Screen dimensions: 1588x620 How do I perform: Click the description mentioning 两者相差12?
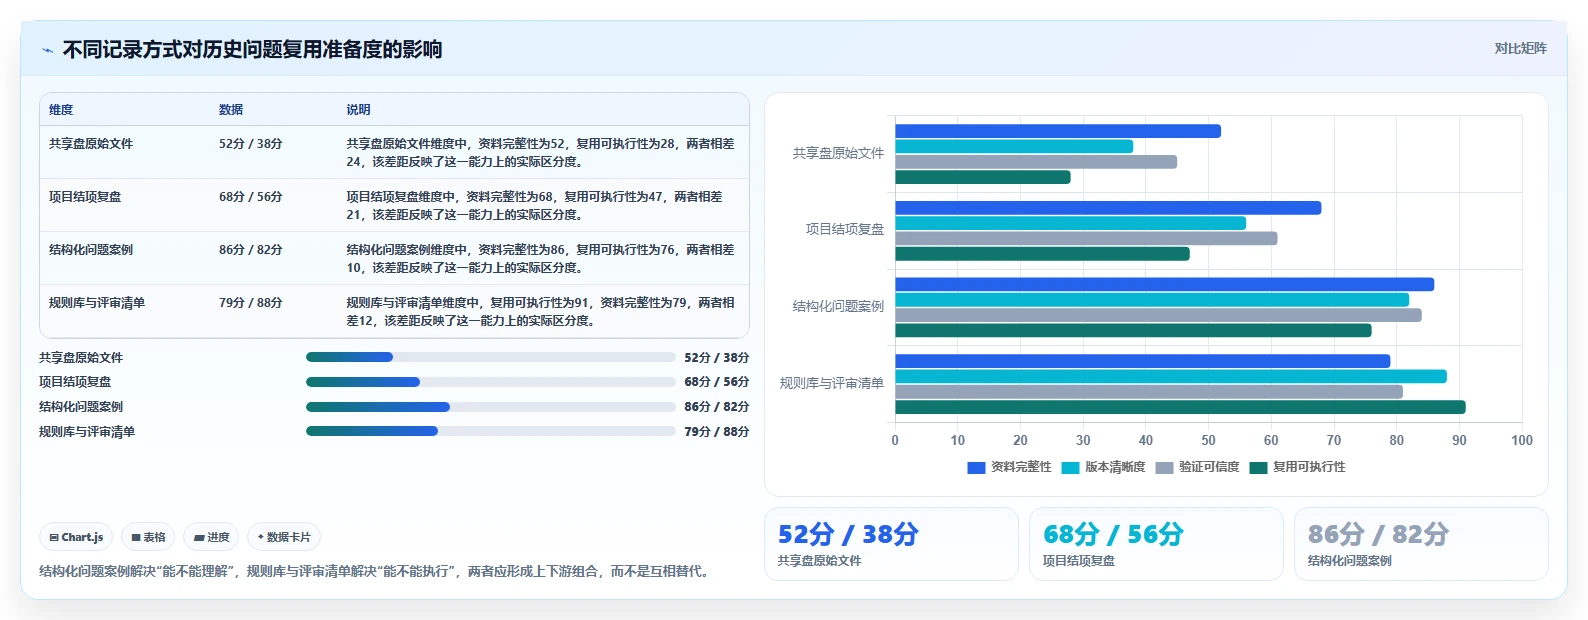click(541, 312)
